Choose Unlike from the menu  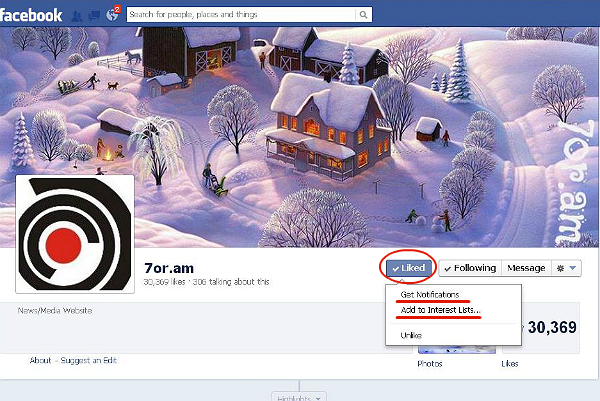(411, 336)
